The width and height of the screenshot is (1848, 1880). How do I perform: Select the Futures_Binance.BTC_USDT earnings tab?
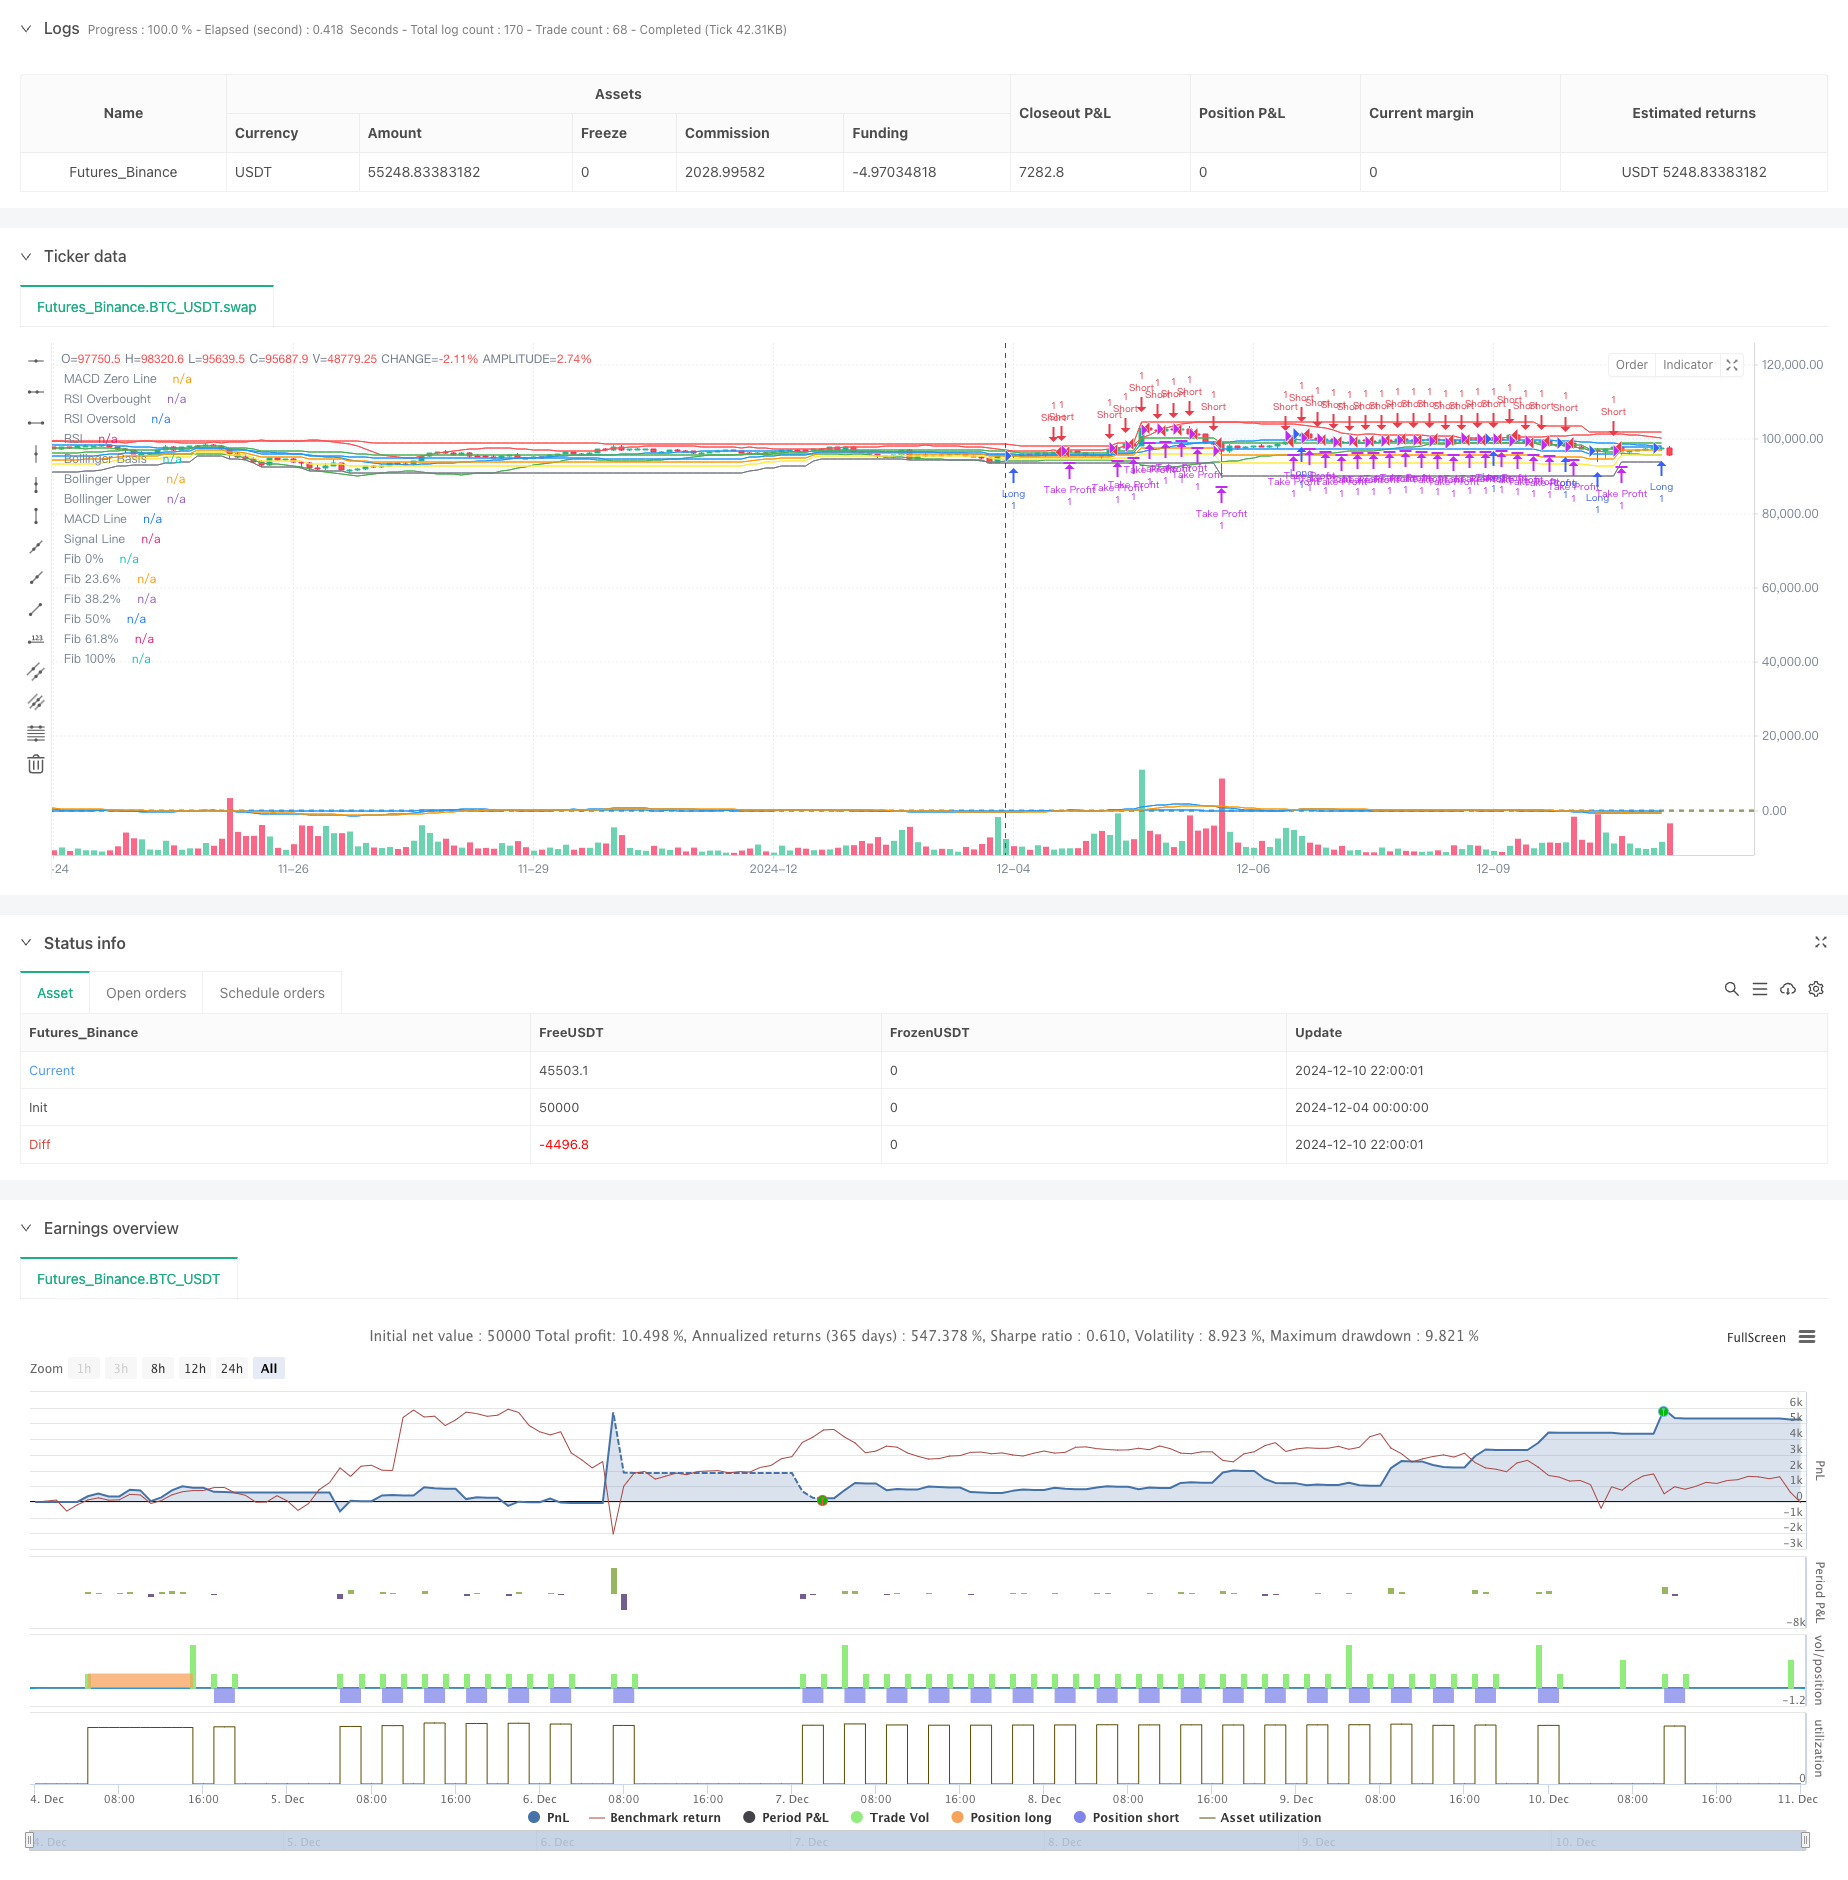click(129, 1279)
